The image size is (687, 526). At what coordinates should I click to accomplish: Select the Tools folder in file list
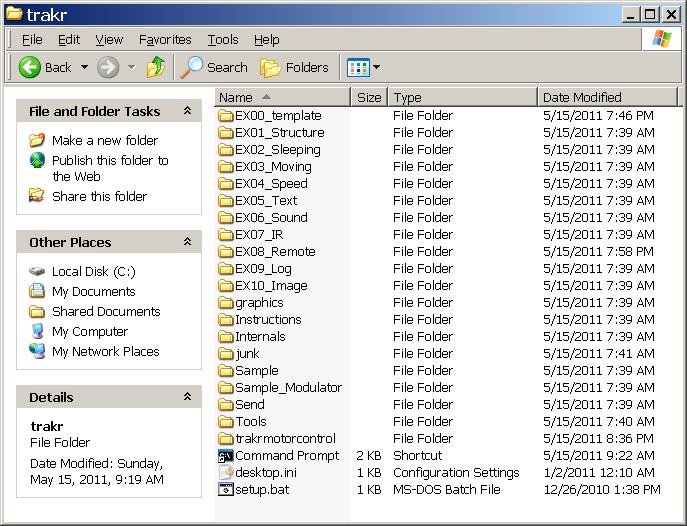251,422
